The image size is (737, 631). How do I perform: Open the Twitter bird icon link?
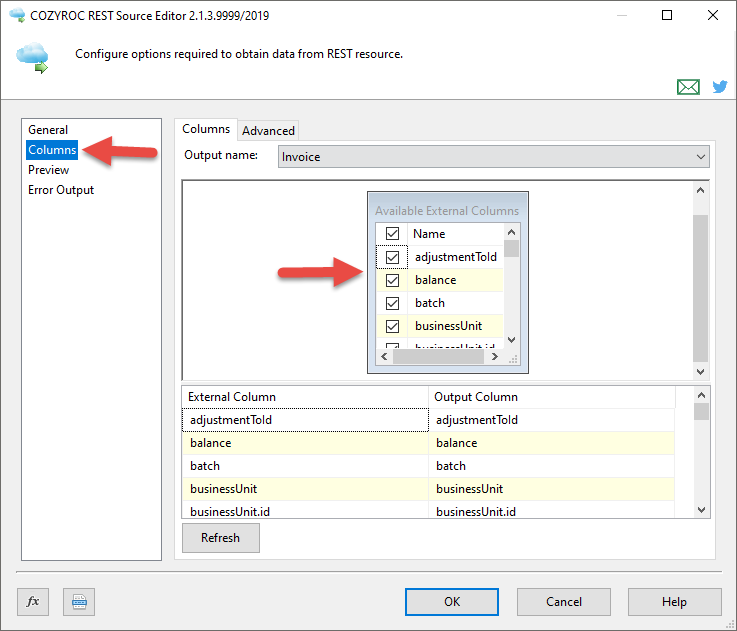(x=720, y=87)
